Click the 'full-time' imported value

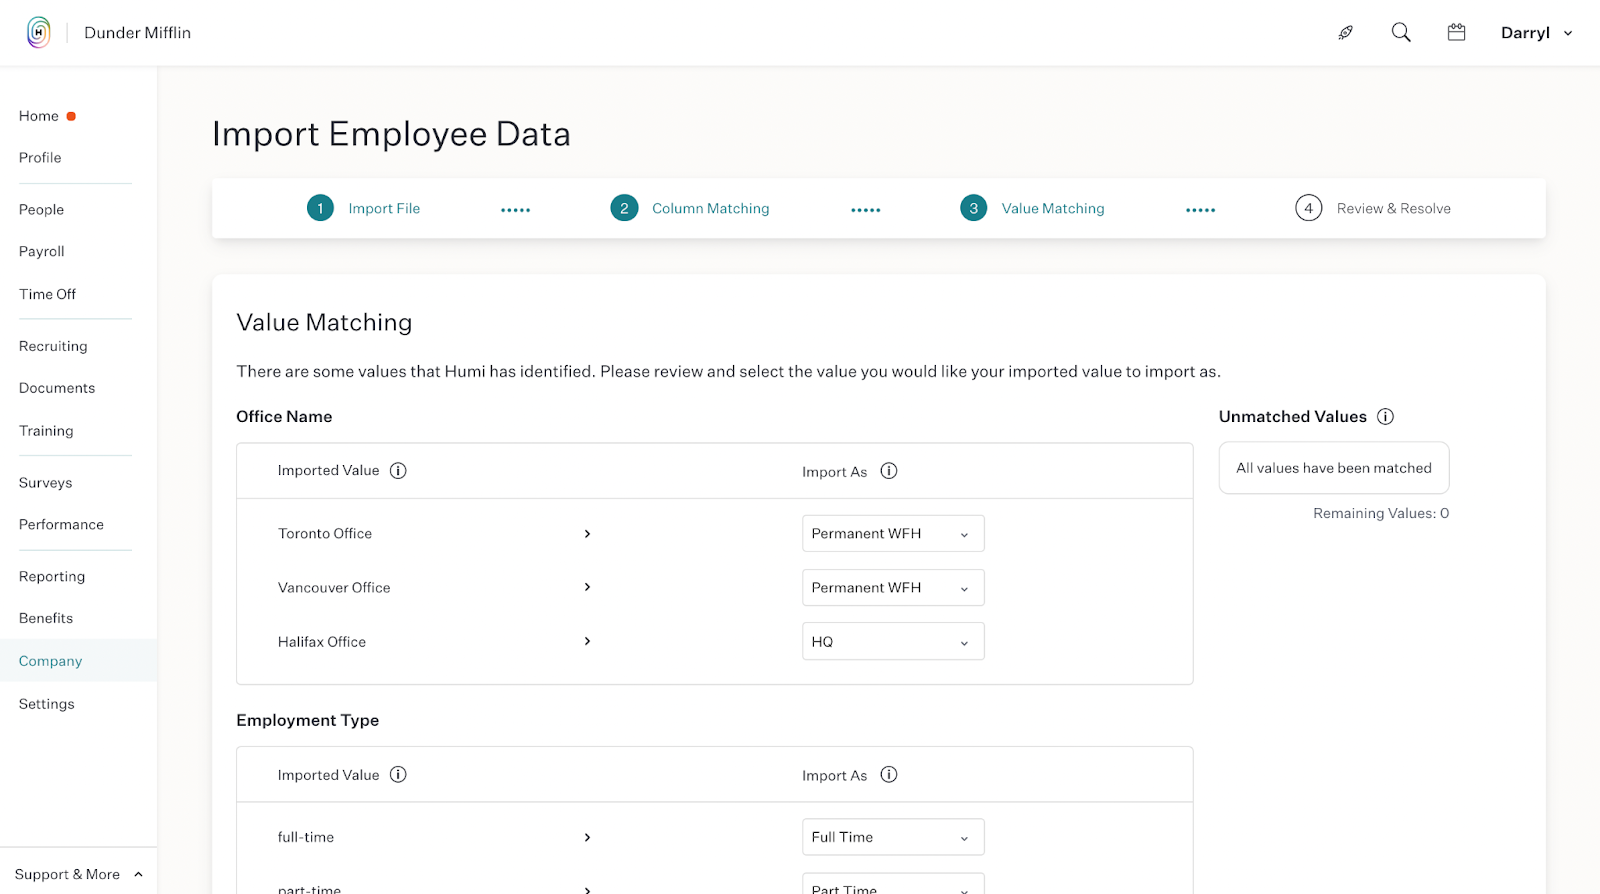306,838
